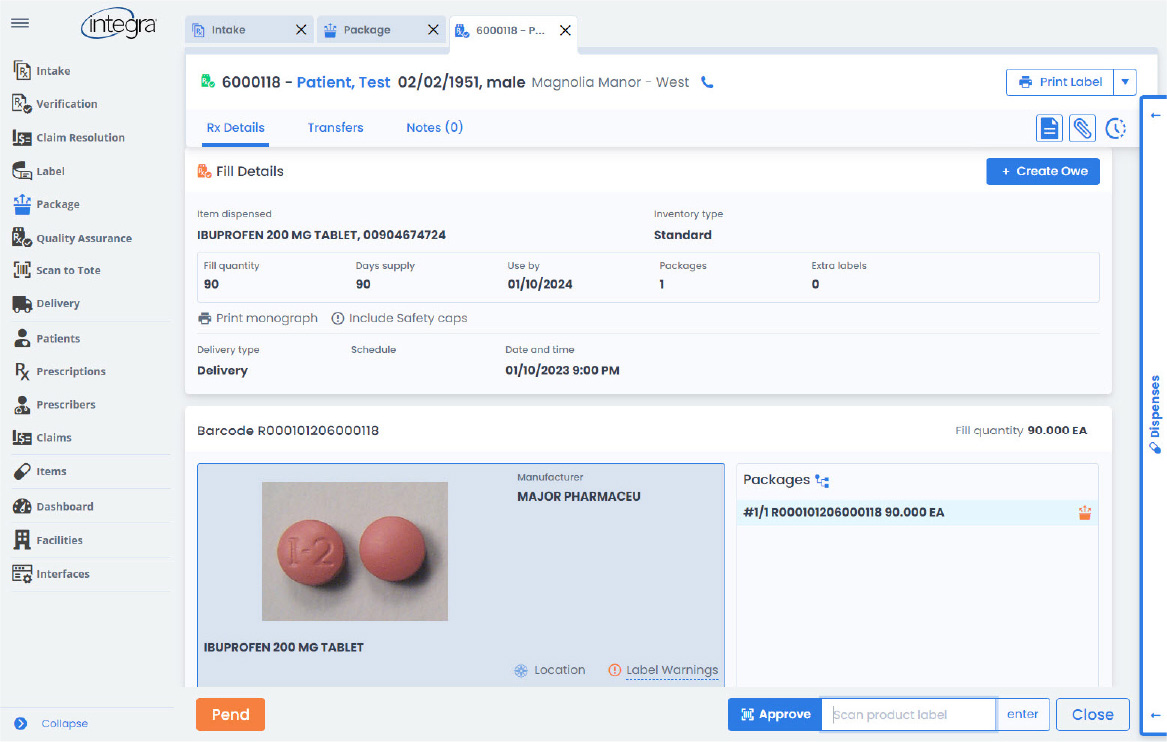The width and height of the screenshot is (1167, 742).
Task: Open Quality Assurance in sidebar
Action: [83, 238]
